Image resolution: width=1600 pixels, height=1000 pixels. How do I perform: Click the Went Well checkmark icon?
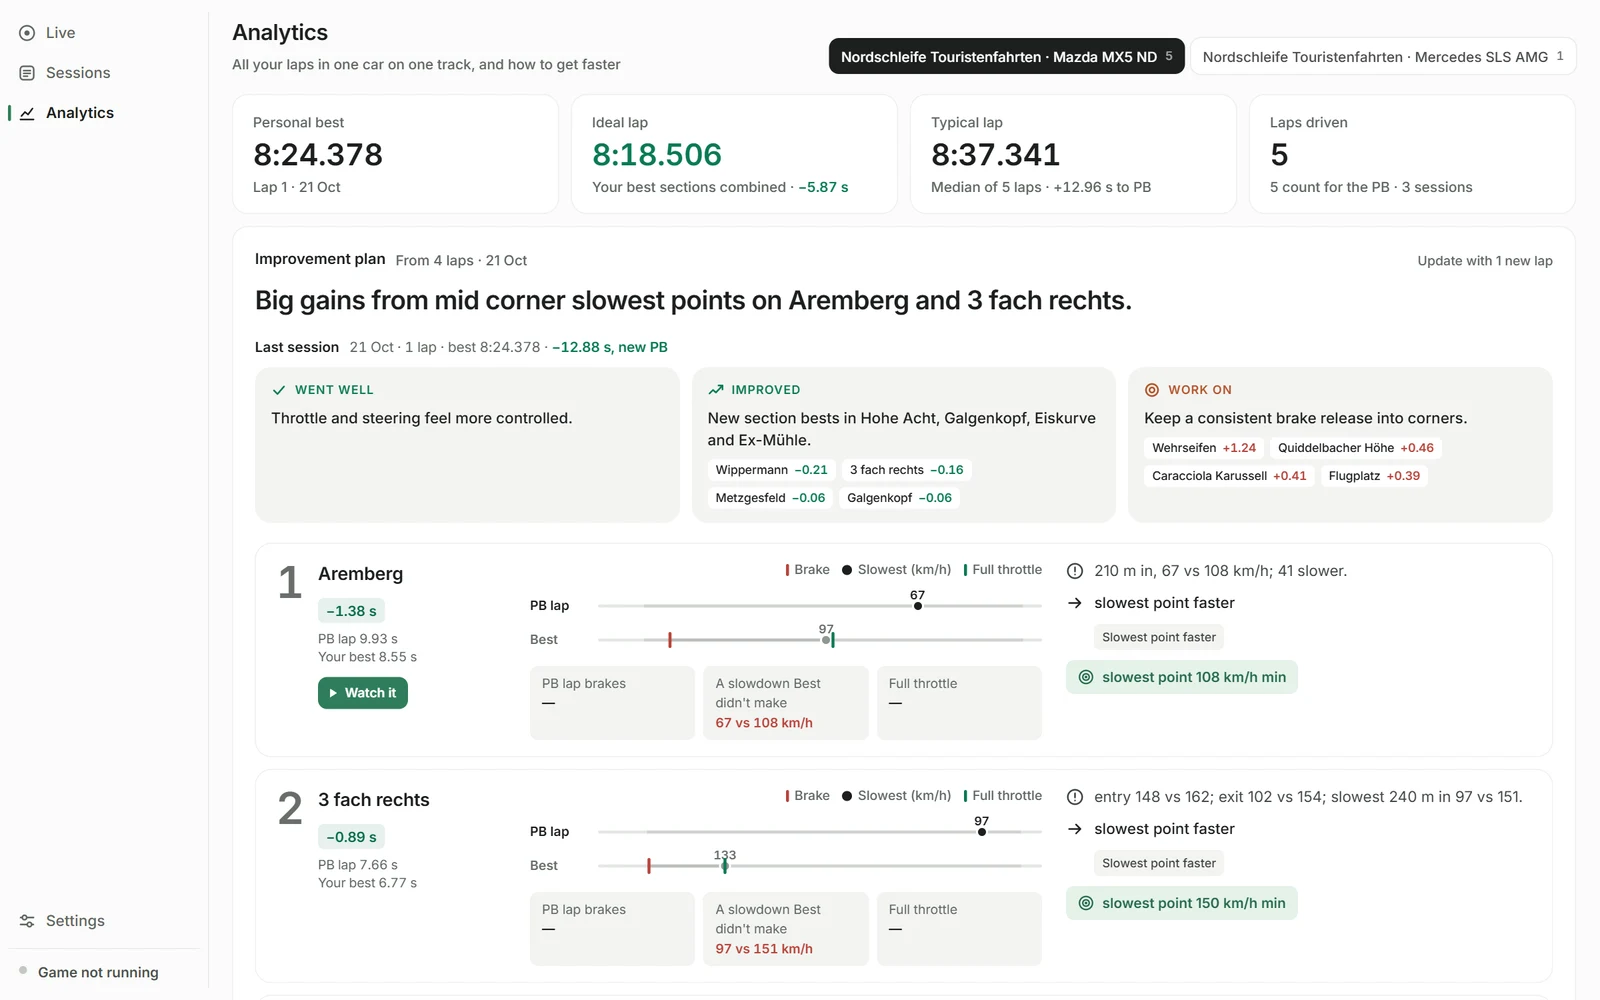coord(279,390)
